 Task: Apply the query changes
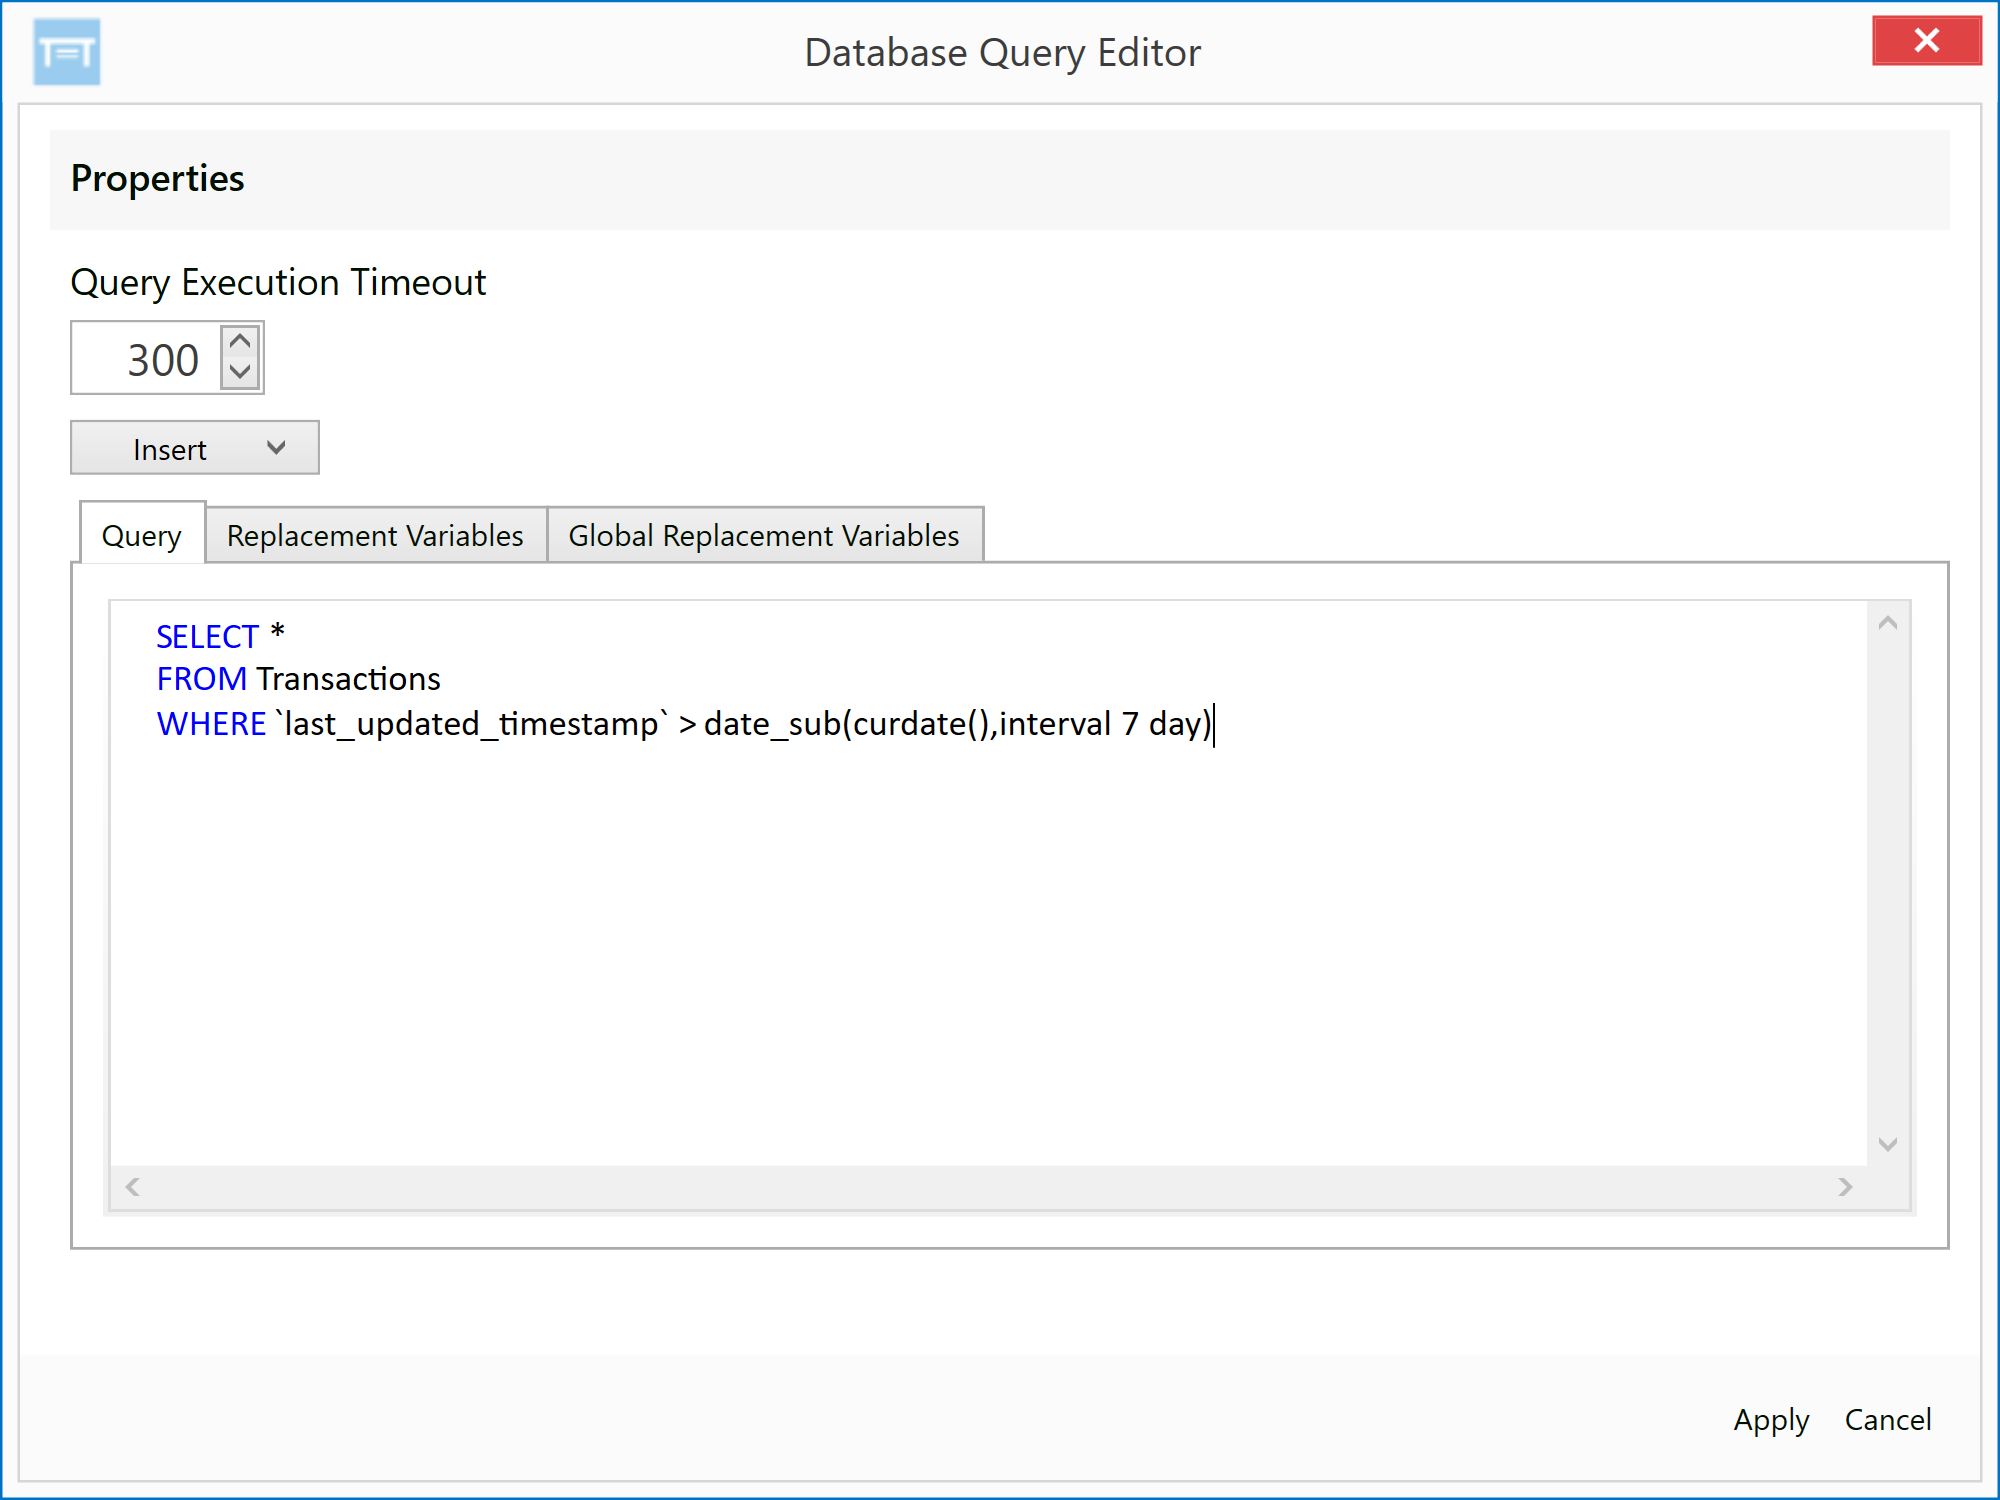coord(1770,1420)
